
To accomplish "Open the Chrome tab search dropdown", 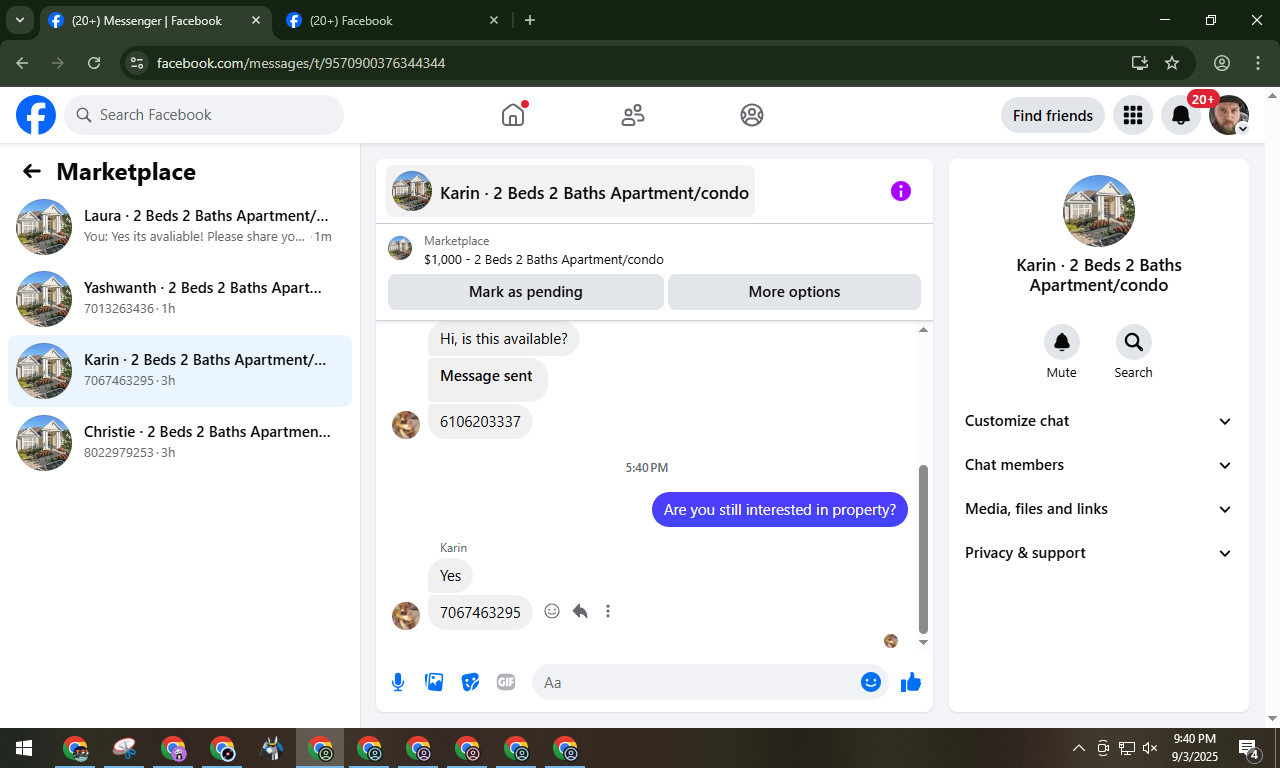I will tap(19, 20).
